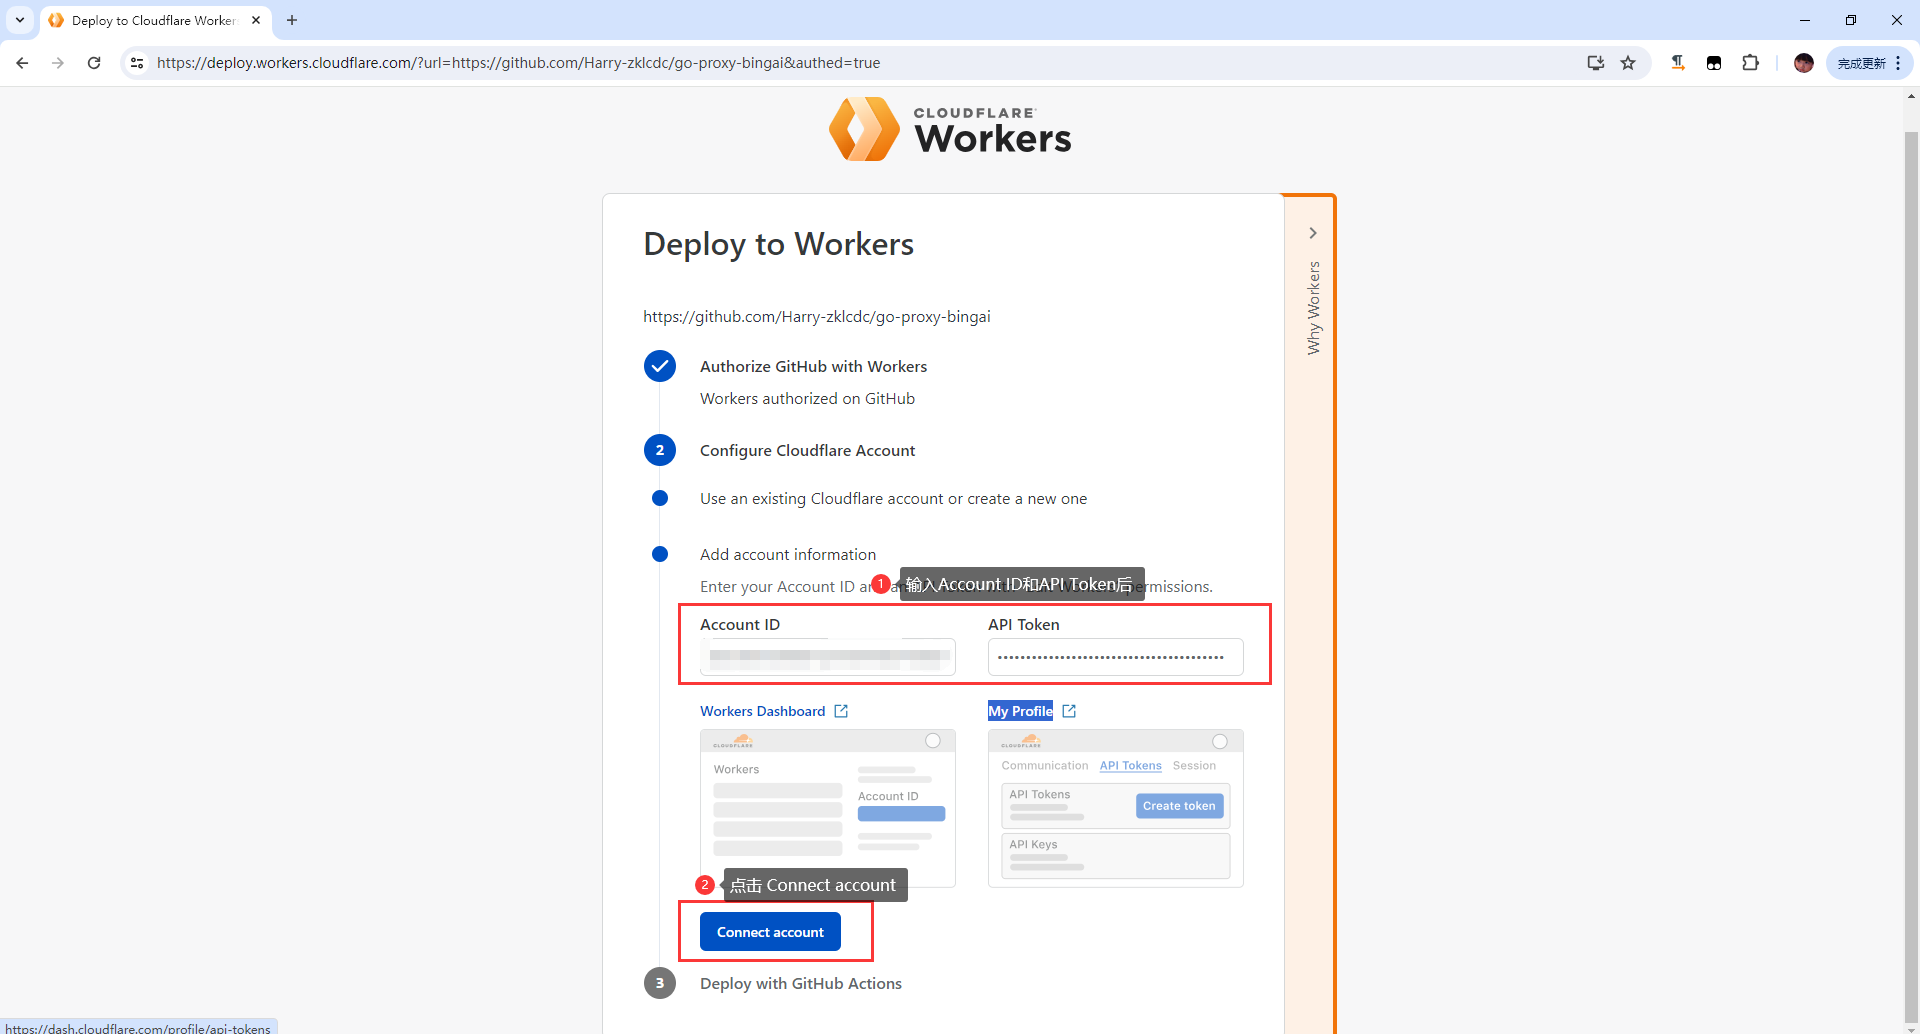This screenshot has width=1920, height=1034.
Task: Bookmark this page with the star icon
Action: [1628, 63]
